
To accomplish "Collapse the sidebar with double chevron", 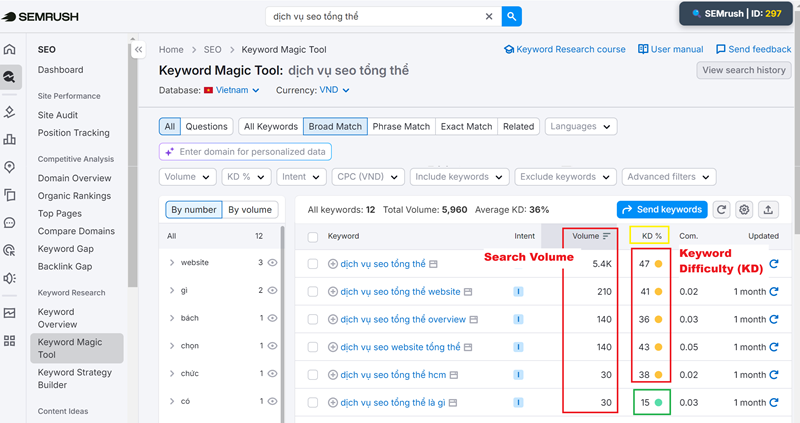I will click(138, 49).
